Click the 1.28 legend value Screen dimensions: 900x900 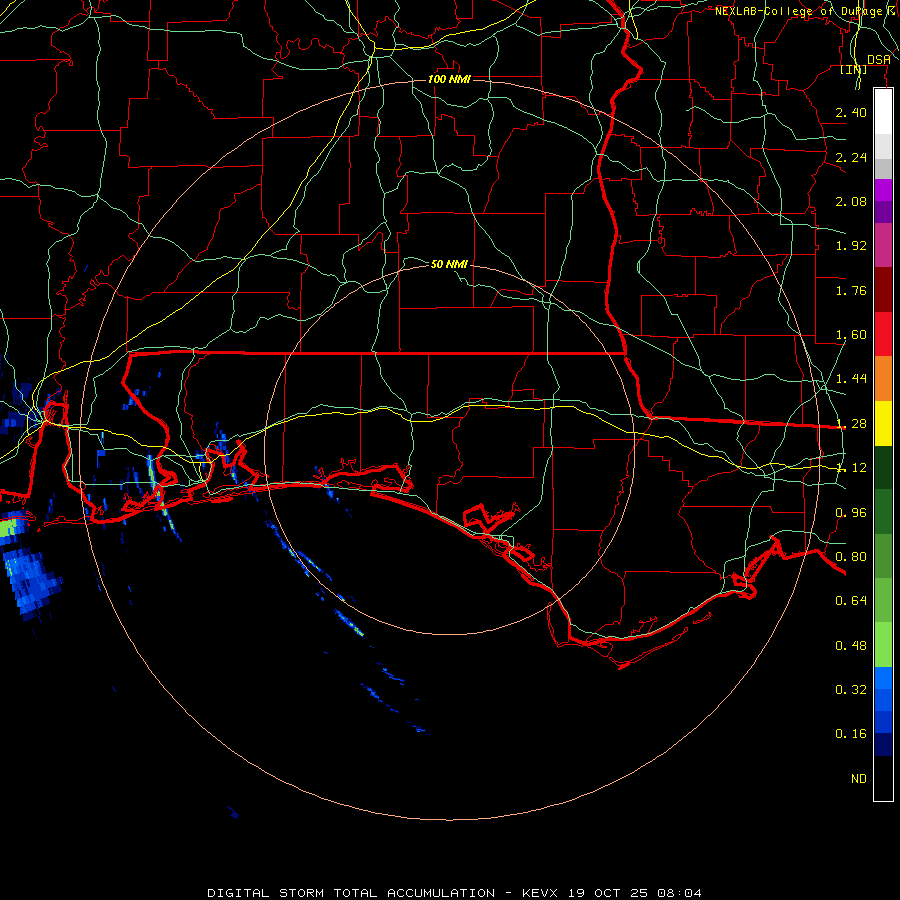tap(851, 424)
